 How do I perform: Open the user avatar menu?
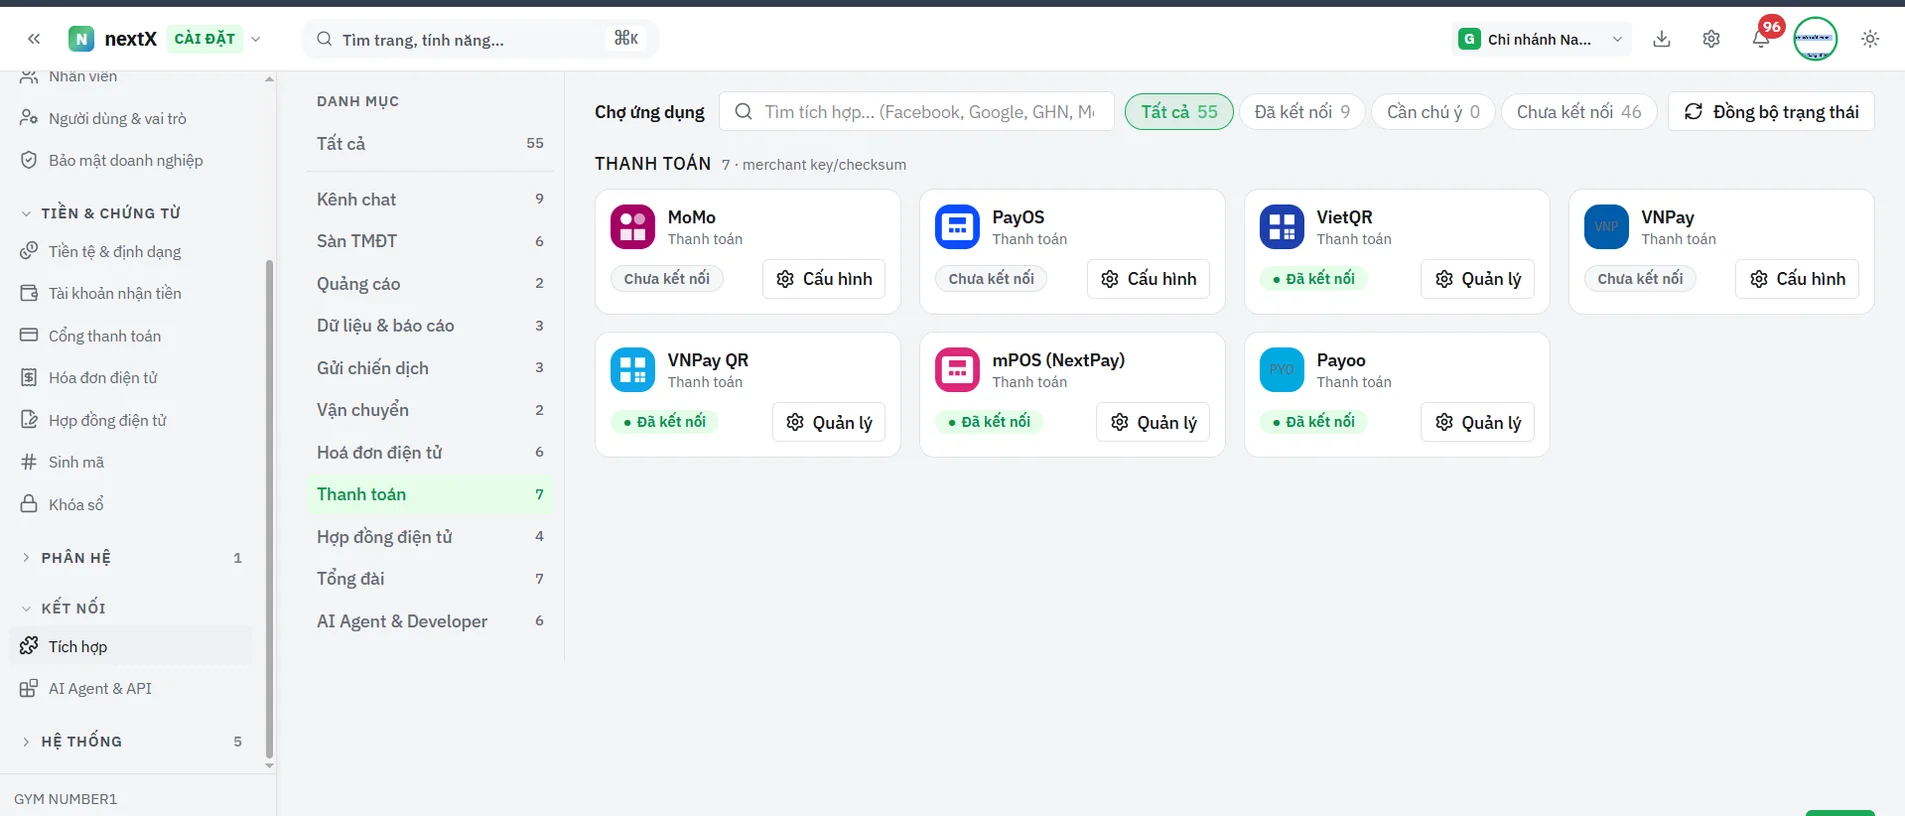1815,39
